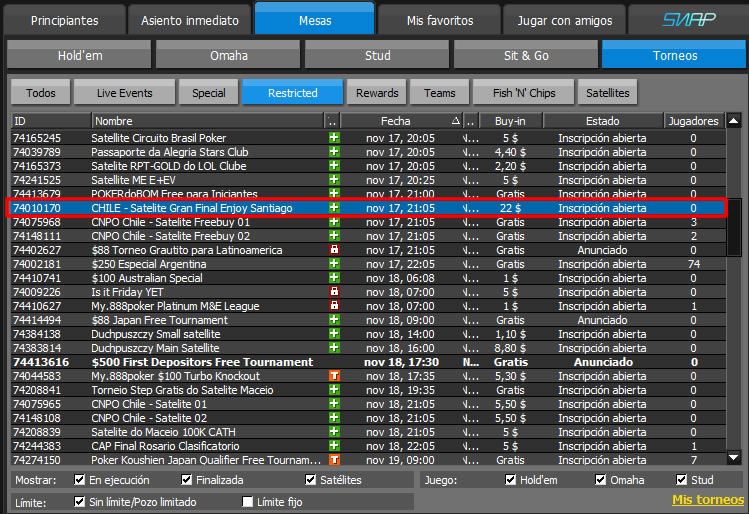
Task: Click the scrollbar down arrow in tournament list
Action: [734, 459]
